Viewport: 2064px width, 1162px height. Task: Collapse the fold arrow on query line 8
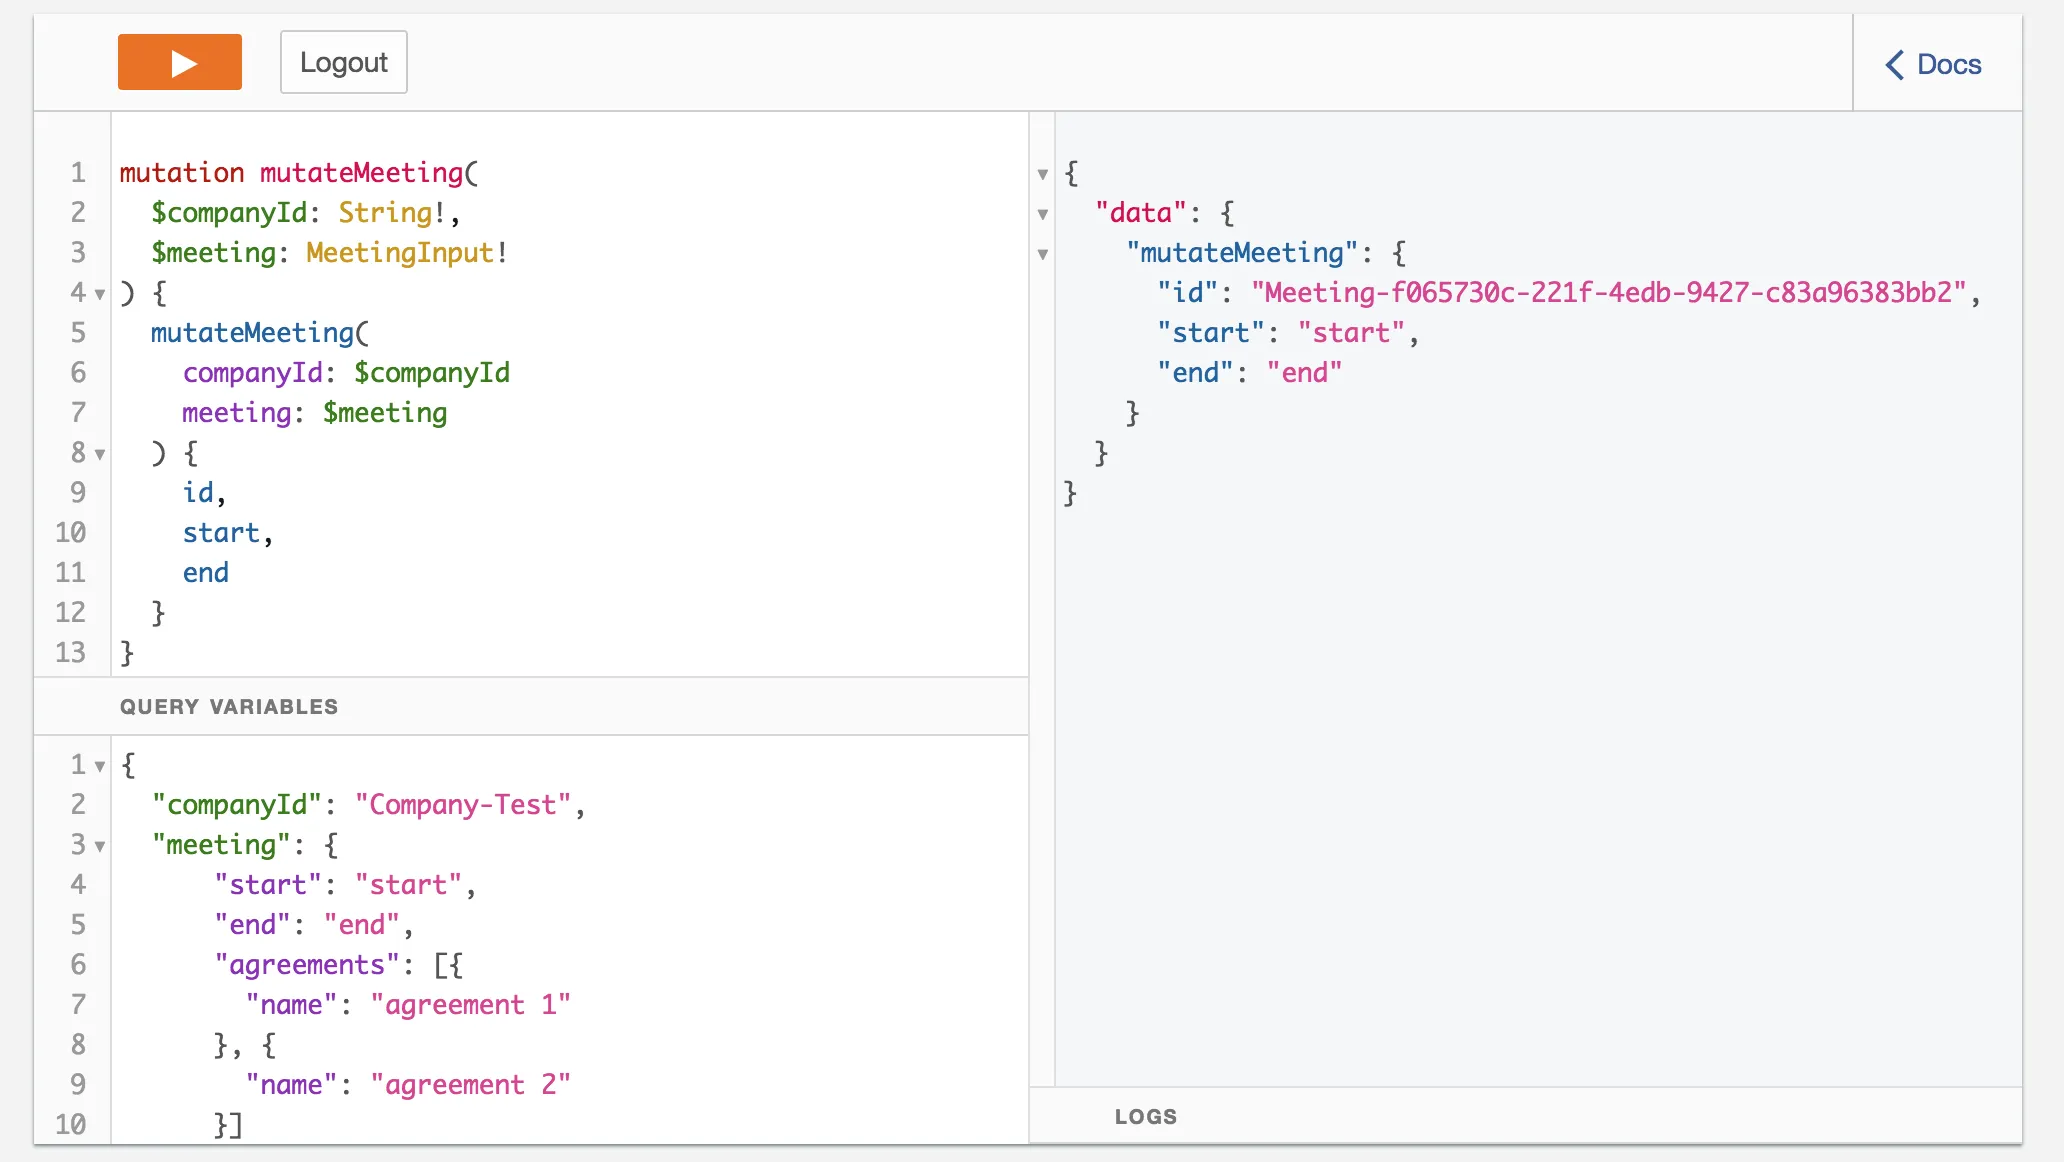(x=100, y=454)
